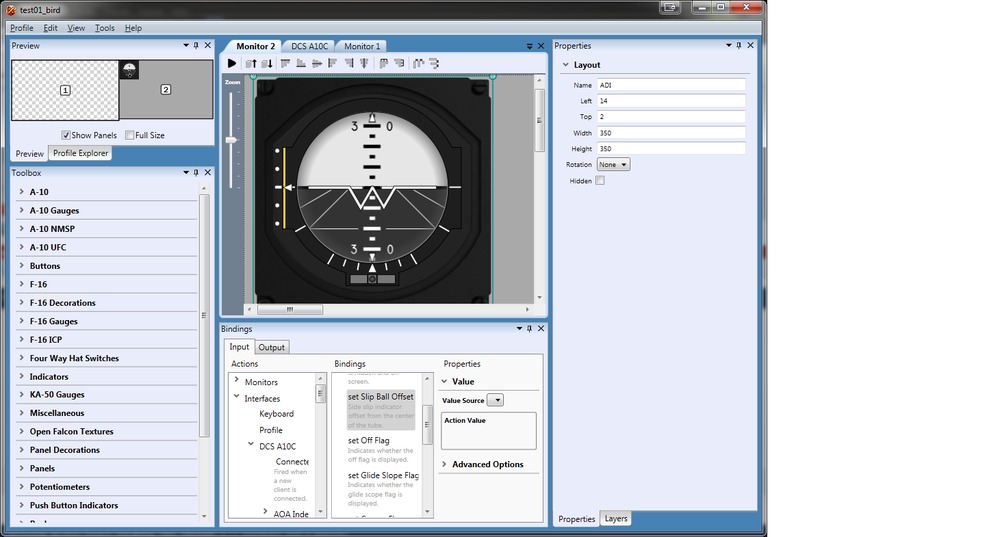Expand the F-16 Gauges toolbox category
Screen dimensions: 1000x537
click(x=54, y=321)
